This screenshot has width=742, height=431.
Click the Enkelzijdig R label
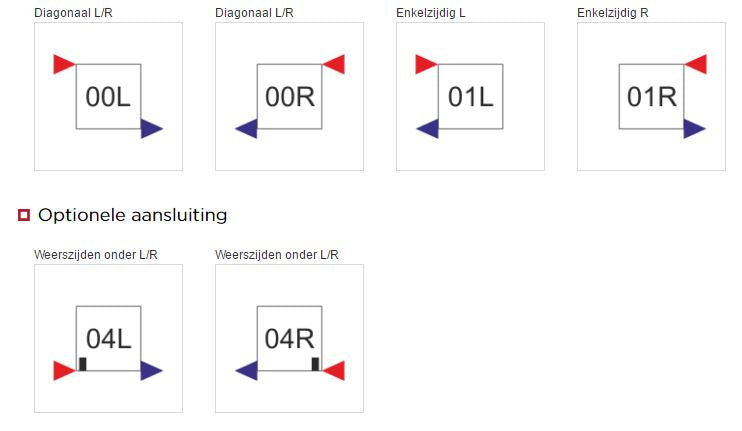[612, 13]
